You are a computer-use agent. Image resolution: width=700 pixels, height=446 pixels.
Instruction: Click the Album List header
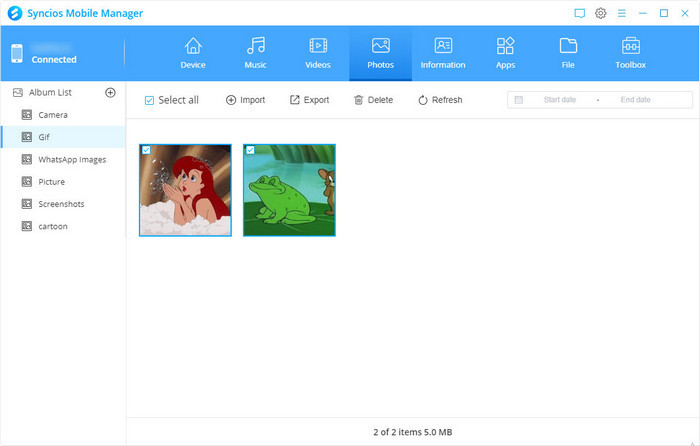pyautogui.click(x=50, y=92)
